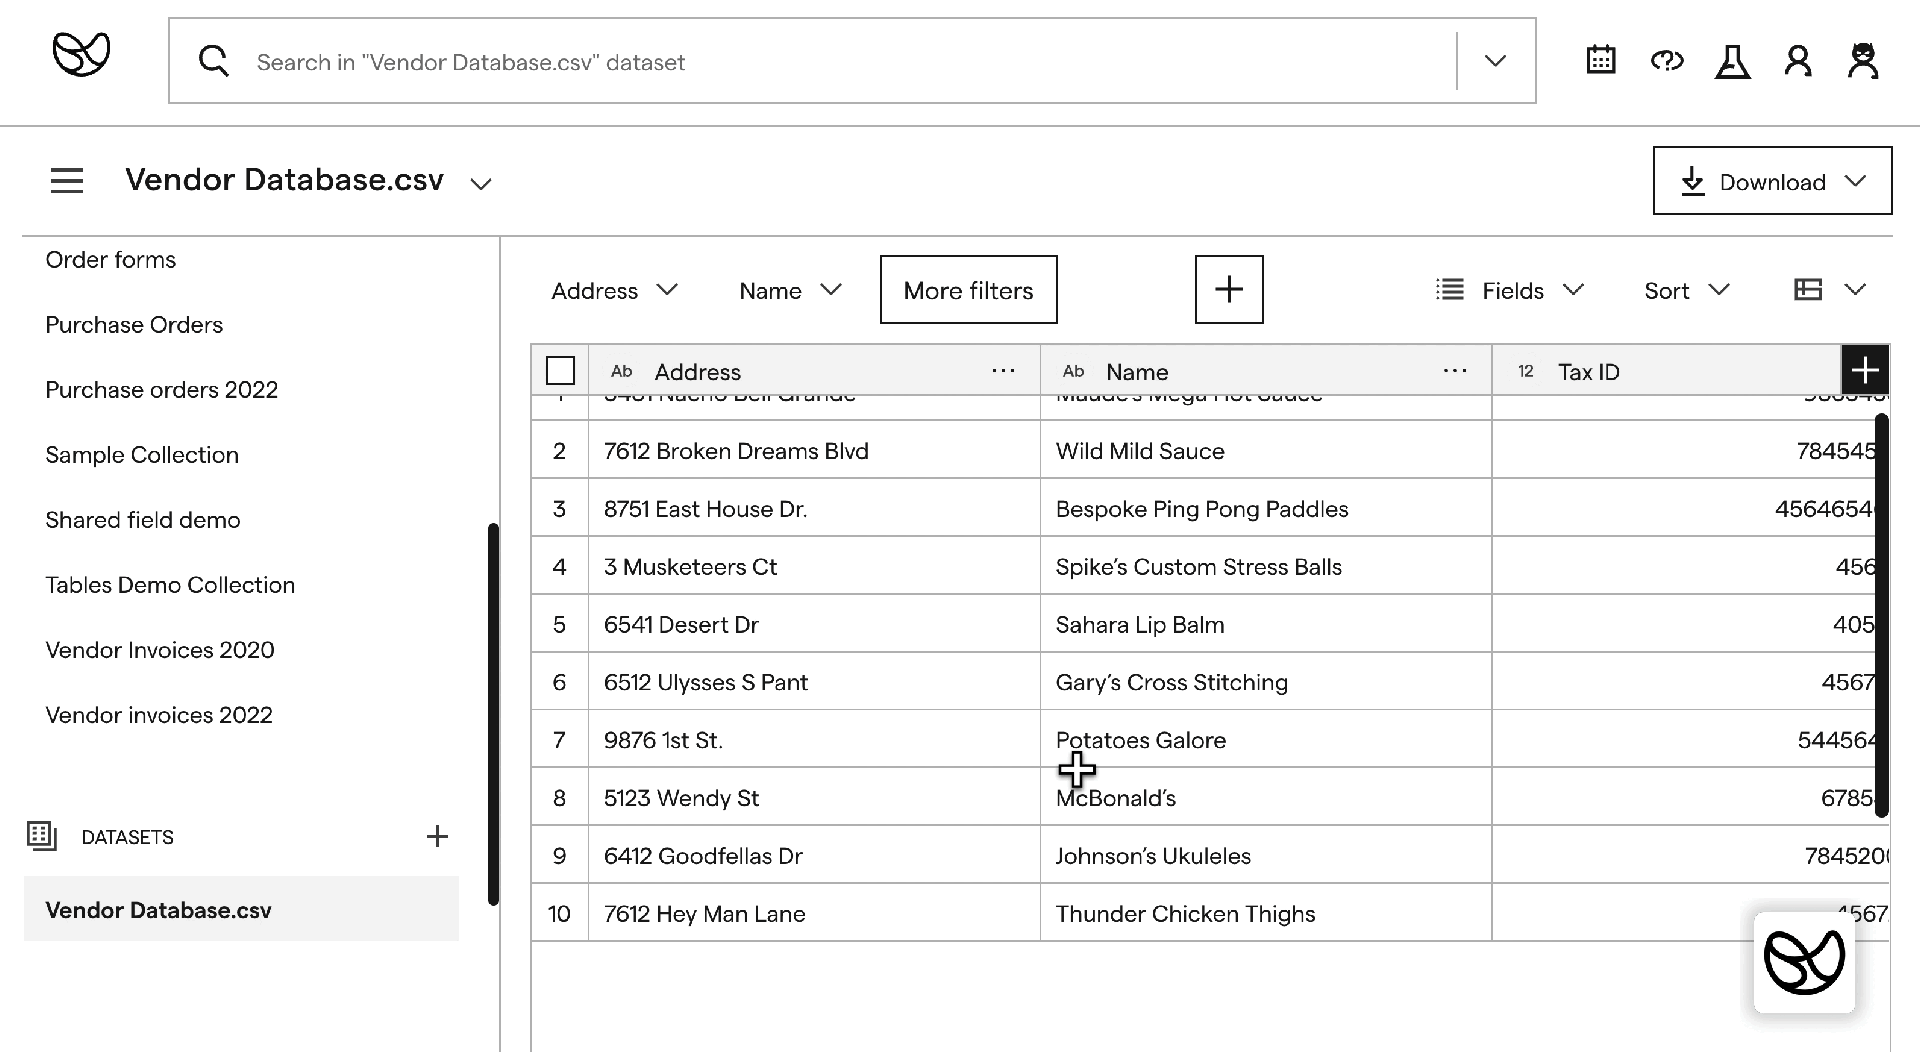
Task: Open Sample Collection
Action: pyautogui.click(x=142, y=455)
